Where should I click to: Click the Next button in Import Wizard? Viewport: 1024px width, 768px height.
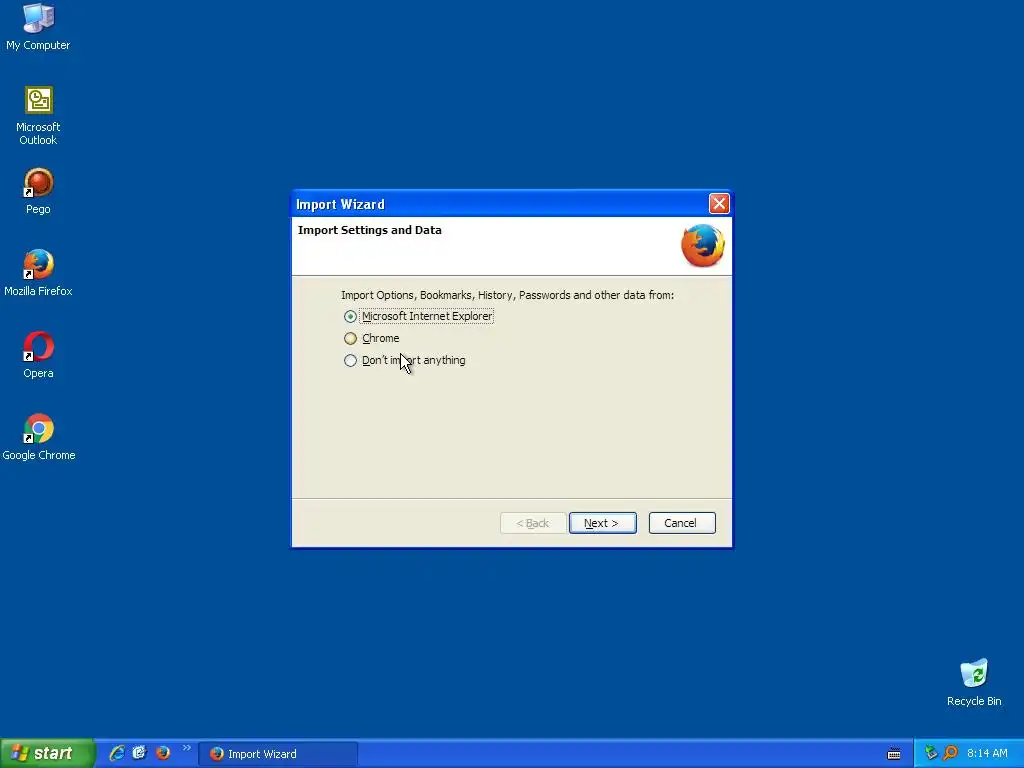pos(602,523)
